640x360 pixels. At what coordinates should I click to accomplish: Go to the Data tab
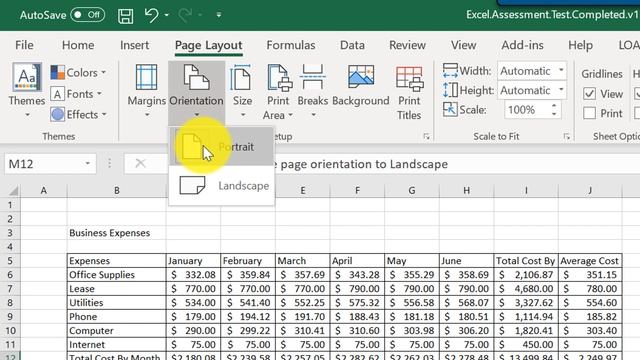coord(352,45)
